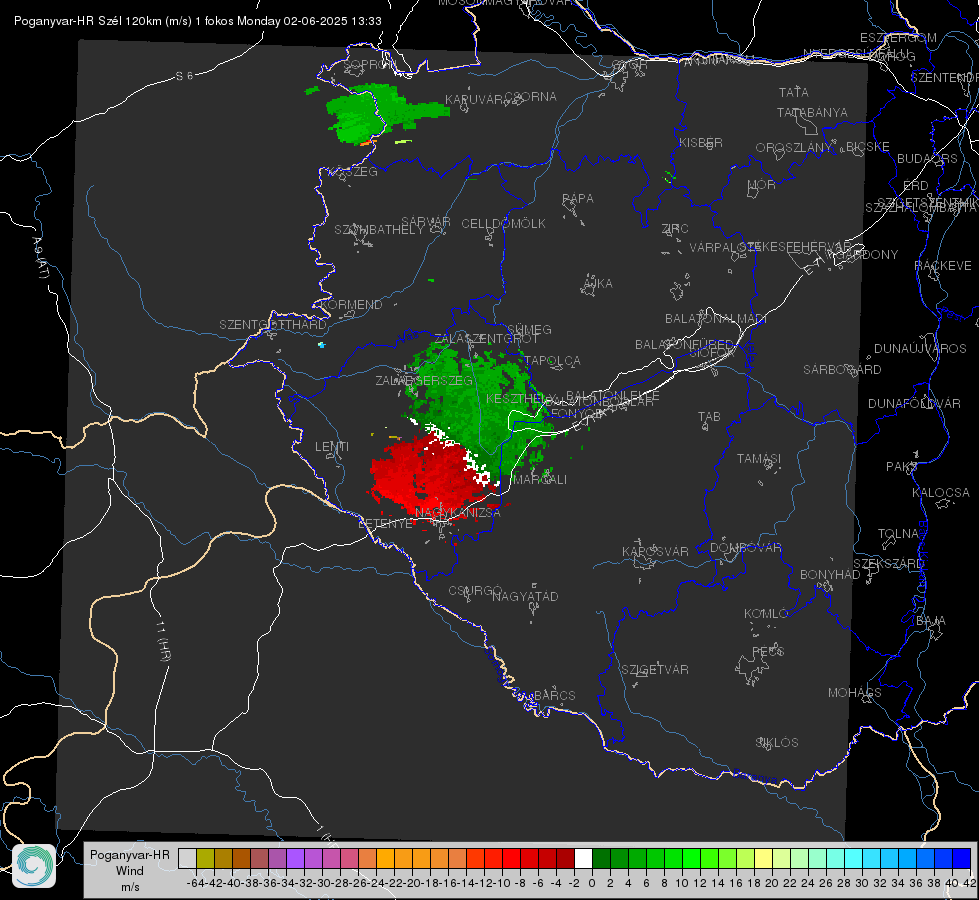Choose the dark green swatch between 0 and 2
The image size is (979, 900).
click(x=601, y=859)
